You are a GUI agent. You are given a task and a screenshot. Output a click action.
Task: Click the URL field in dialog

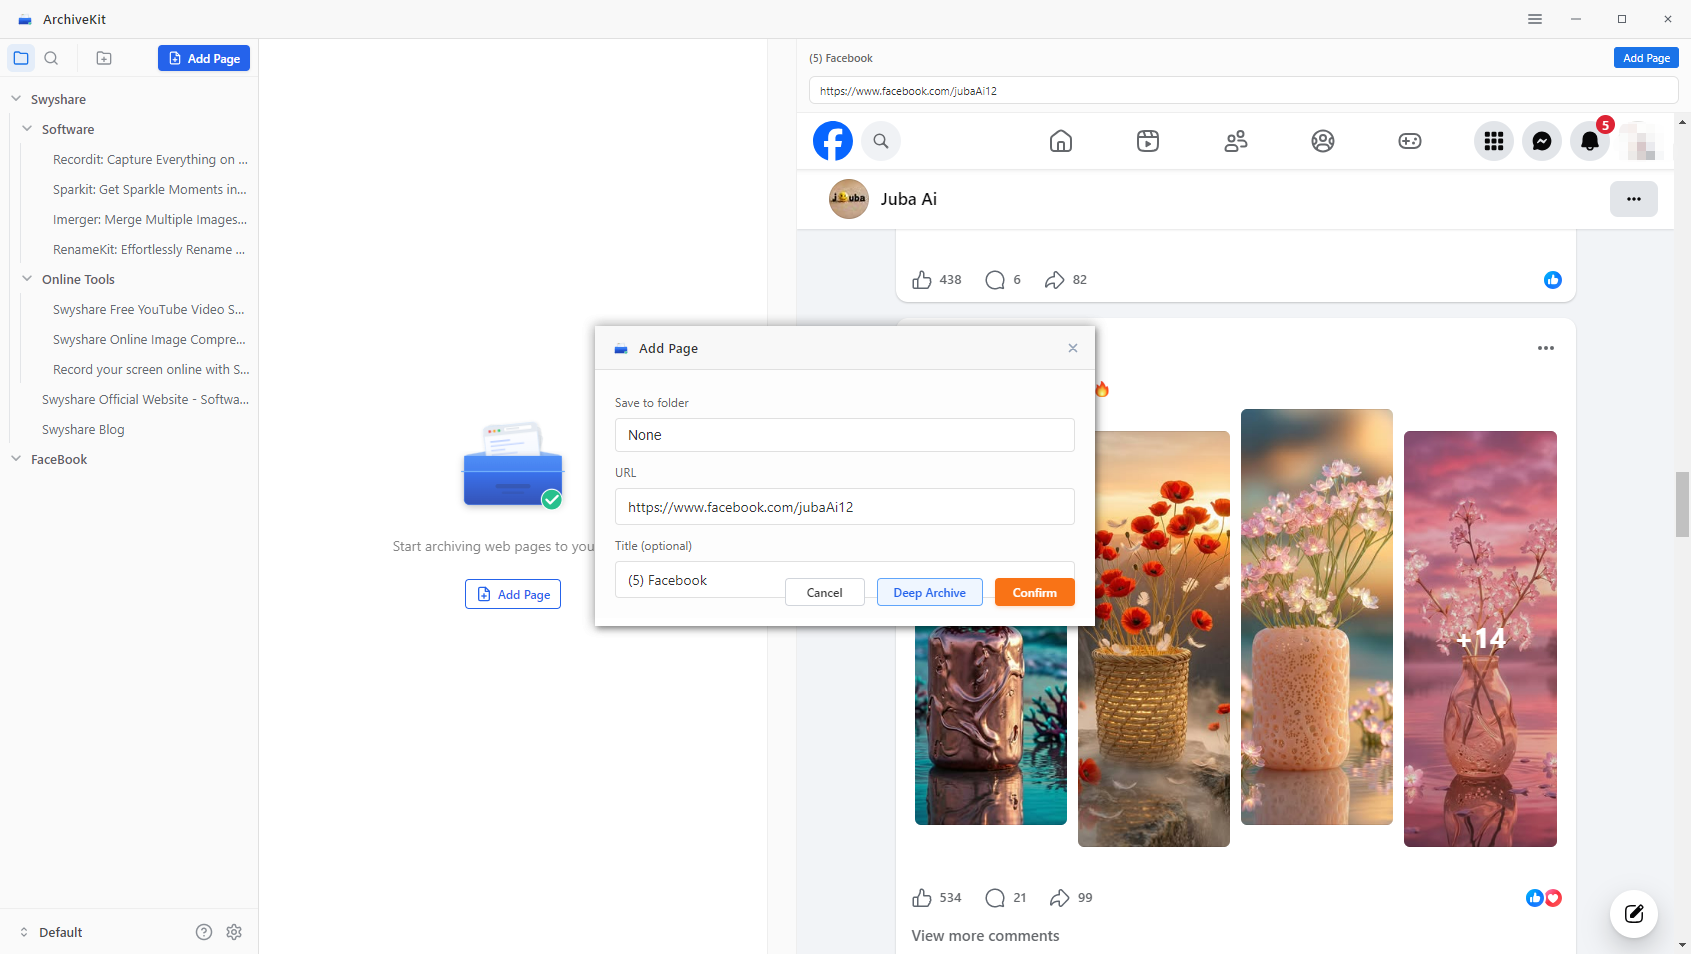844,507
